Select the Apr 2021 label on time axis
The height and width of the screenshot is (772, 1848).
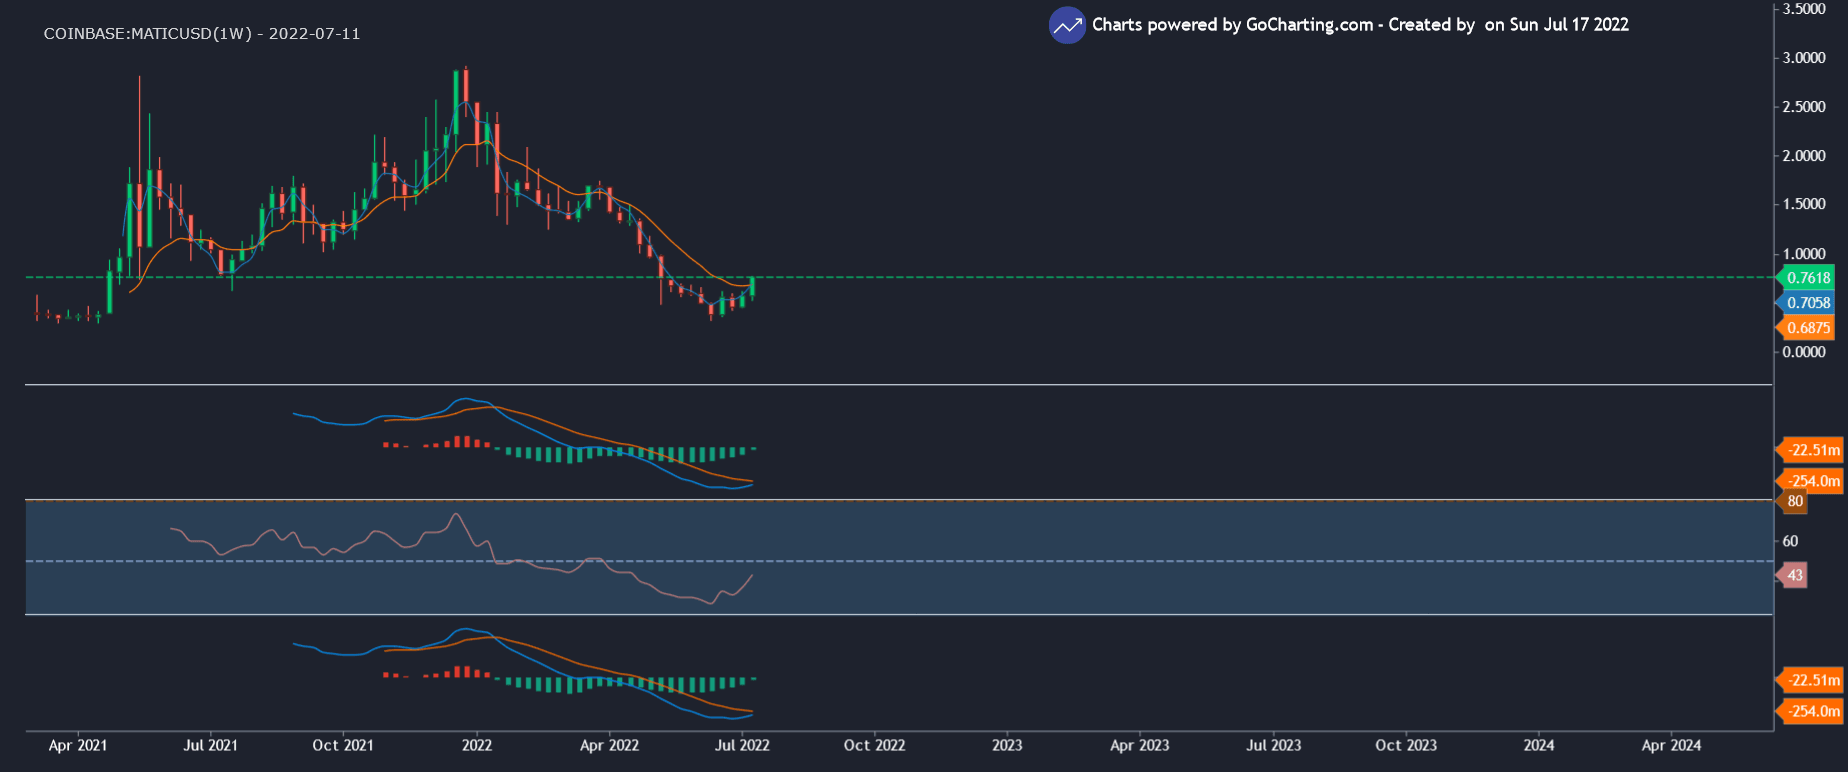pyautogui.click(x=78, y=745)
